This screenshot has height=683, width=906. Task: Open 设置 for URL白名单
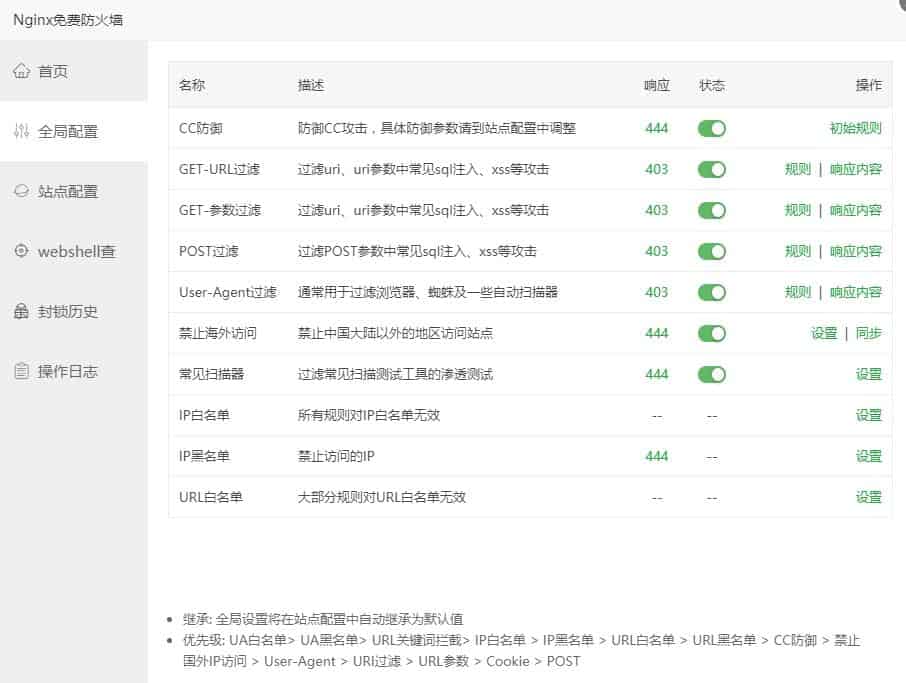(x=868, y=498)
